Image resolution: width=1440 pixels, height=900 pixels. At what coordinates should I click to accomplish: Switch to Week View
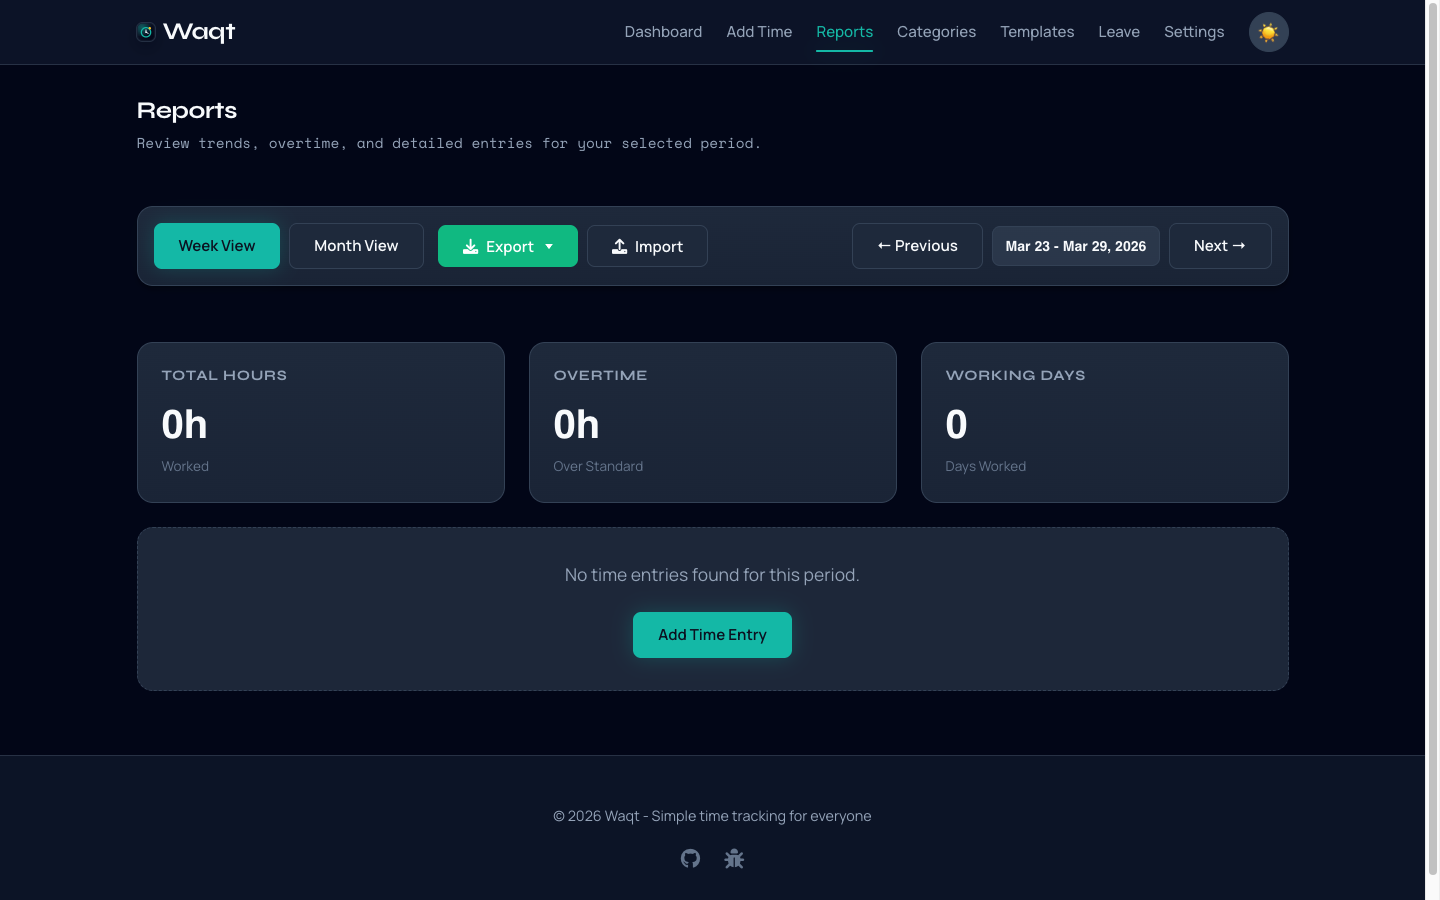[x=216, y=246]
